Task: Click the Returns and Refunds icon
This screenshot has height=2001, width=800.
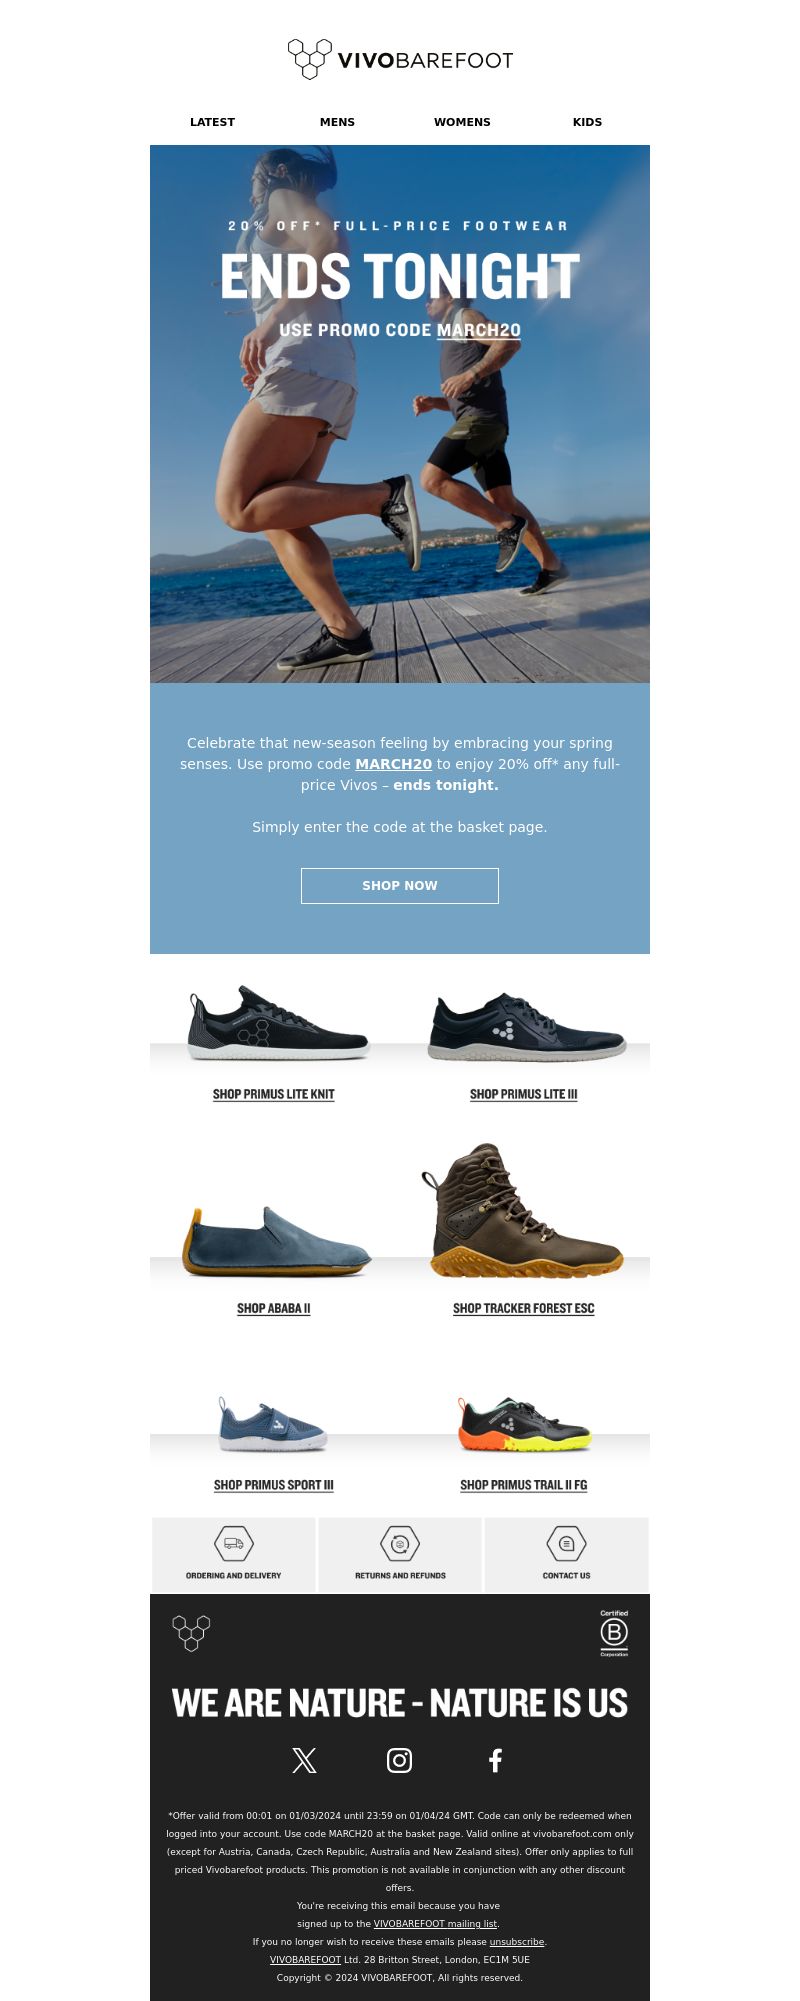Action: pyautogui.click(x=400, y=1543)
